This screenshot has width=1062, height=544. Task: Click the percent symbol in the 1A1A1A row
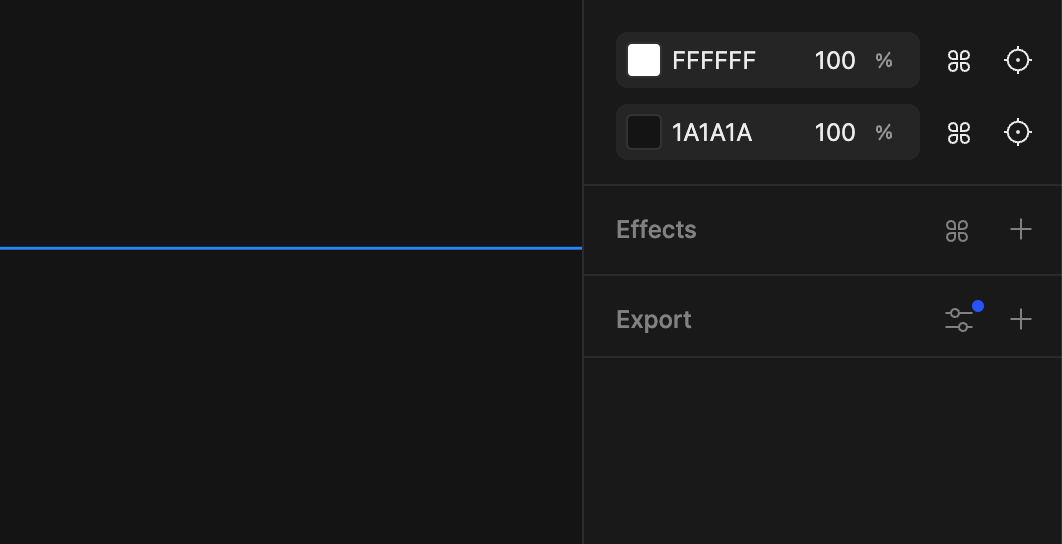(884, 133)
